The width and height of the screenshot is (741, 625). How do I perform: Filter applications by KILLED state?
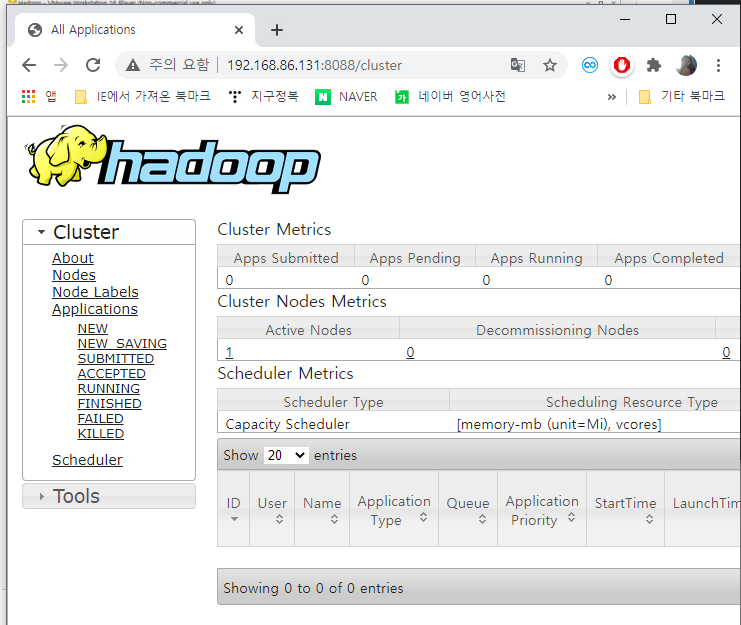101,434
